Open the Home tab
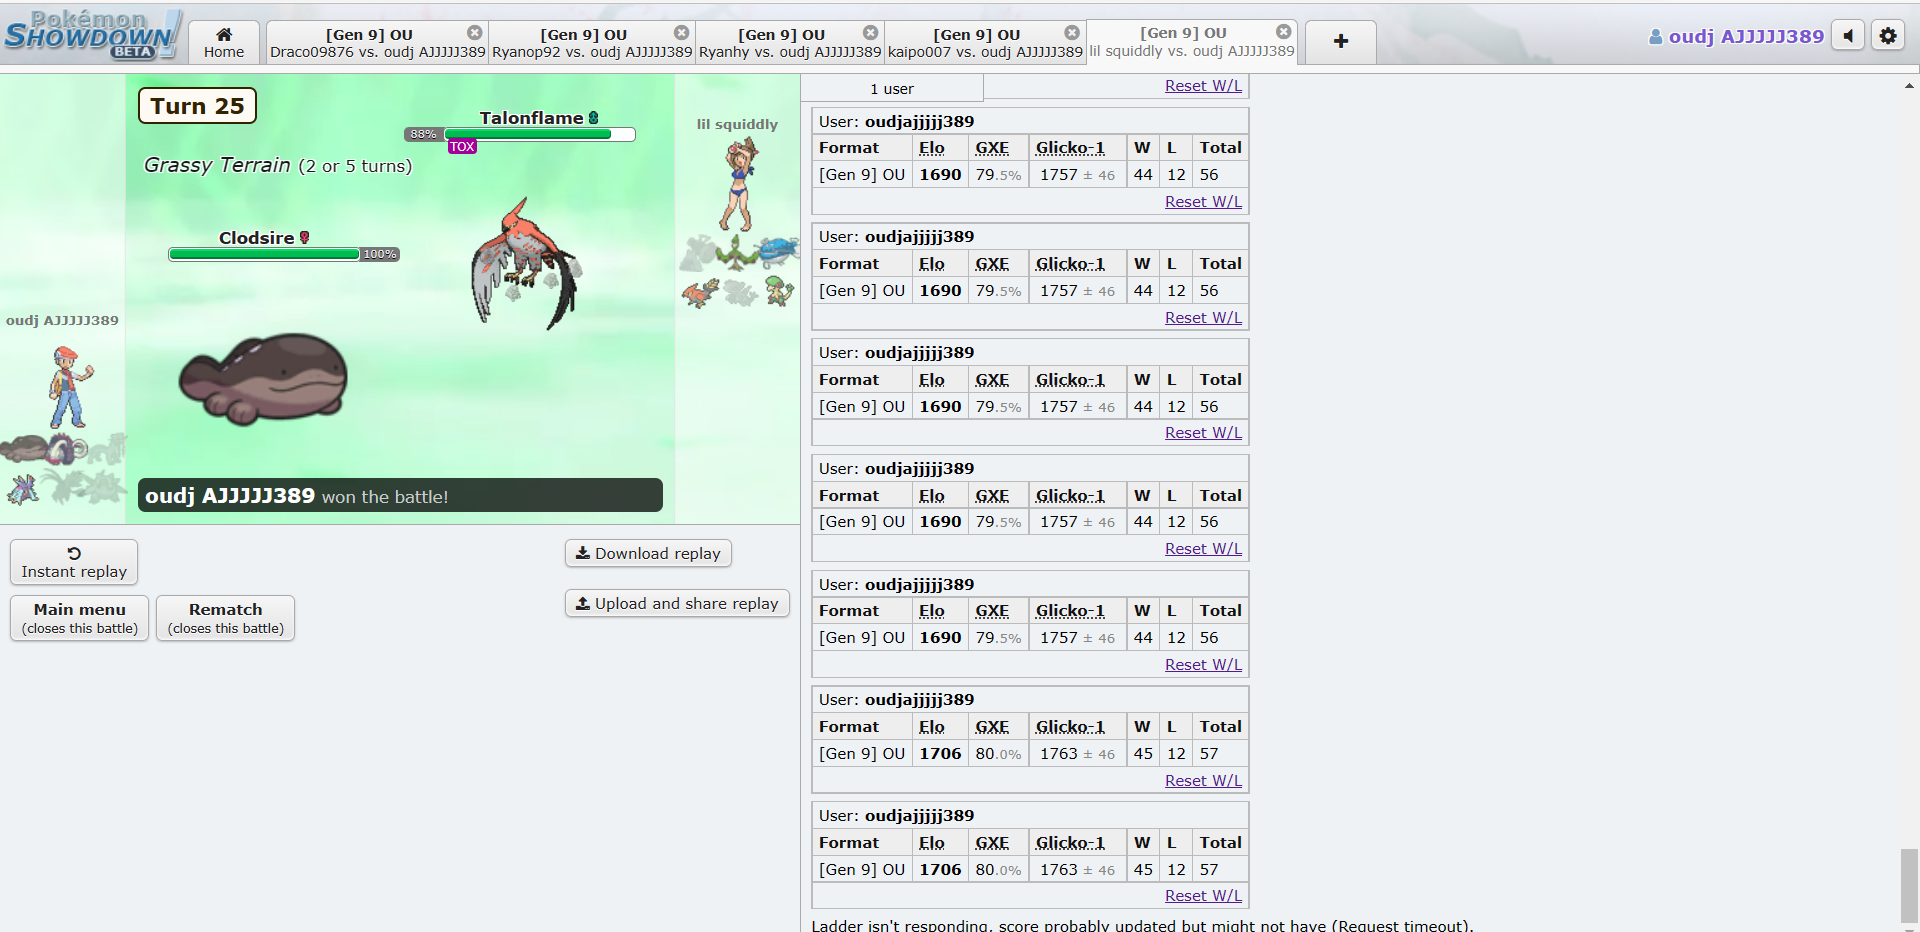 tap(224, 42)
